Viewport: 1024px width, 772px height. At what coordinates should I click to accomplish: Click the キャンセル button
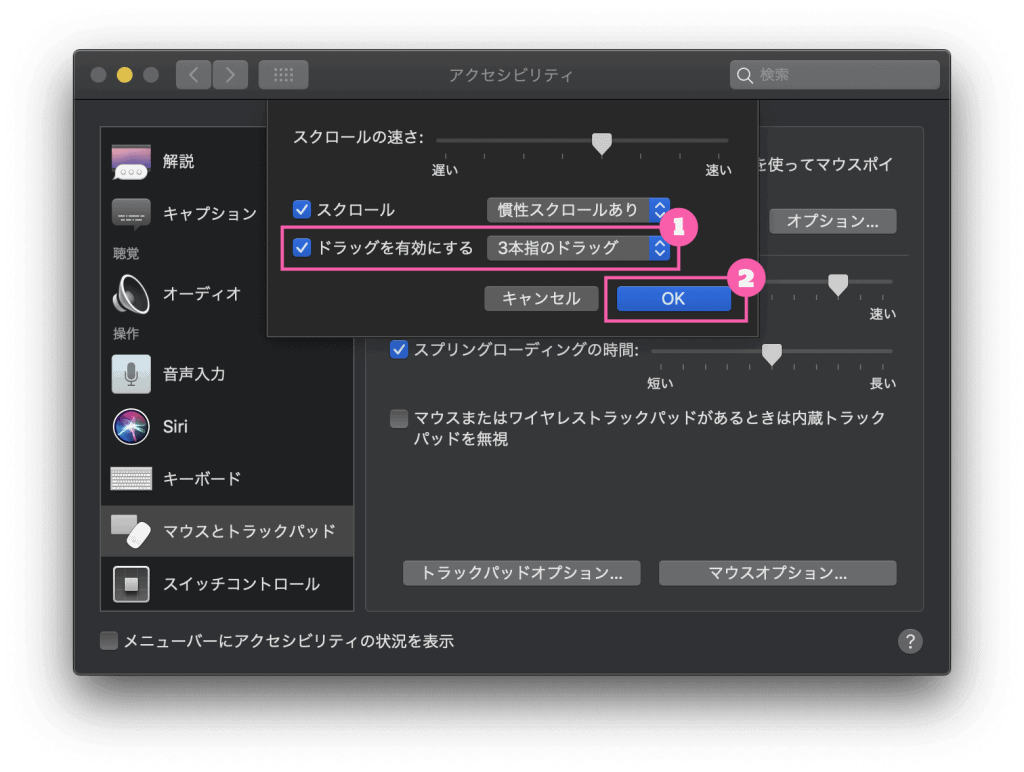pyautogui.click(x=541, y=298)
